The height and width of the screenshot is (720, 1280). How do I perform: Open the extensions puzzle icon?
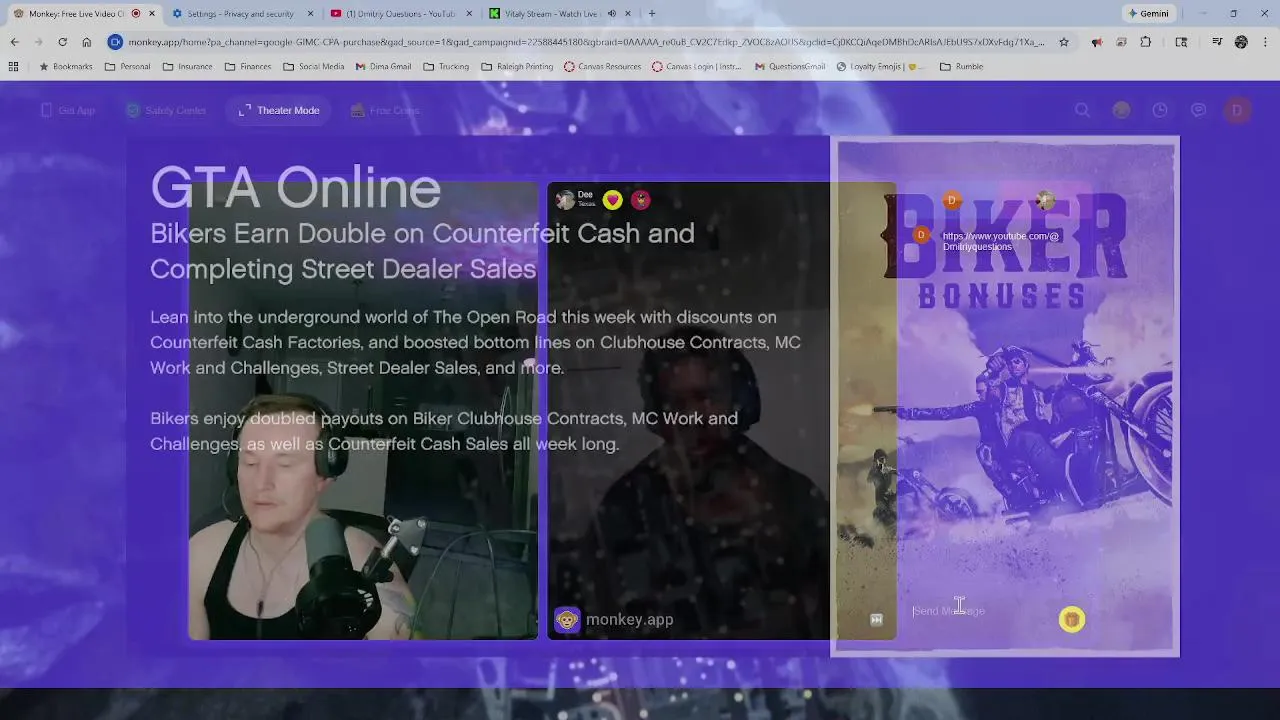click(1146, 42)
